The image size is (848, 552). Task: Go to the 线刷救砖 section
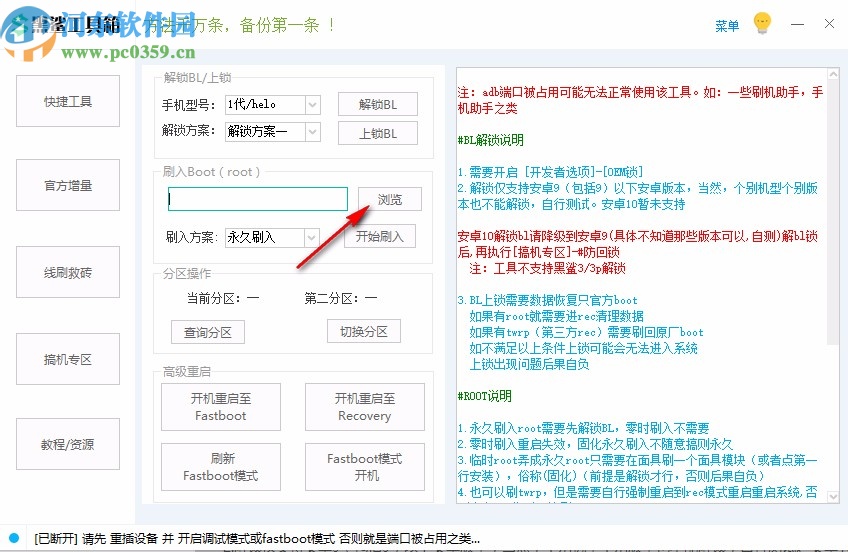(68, 272)
